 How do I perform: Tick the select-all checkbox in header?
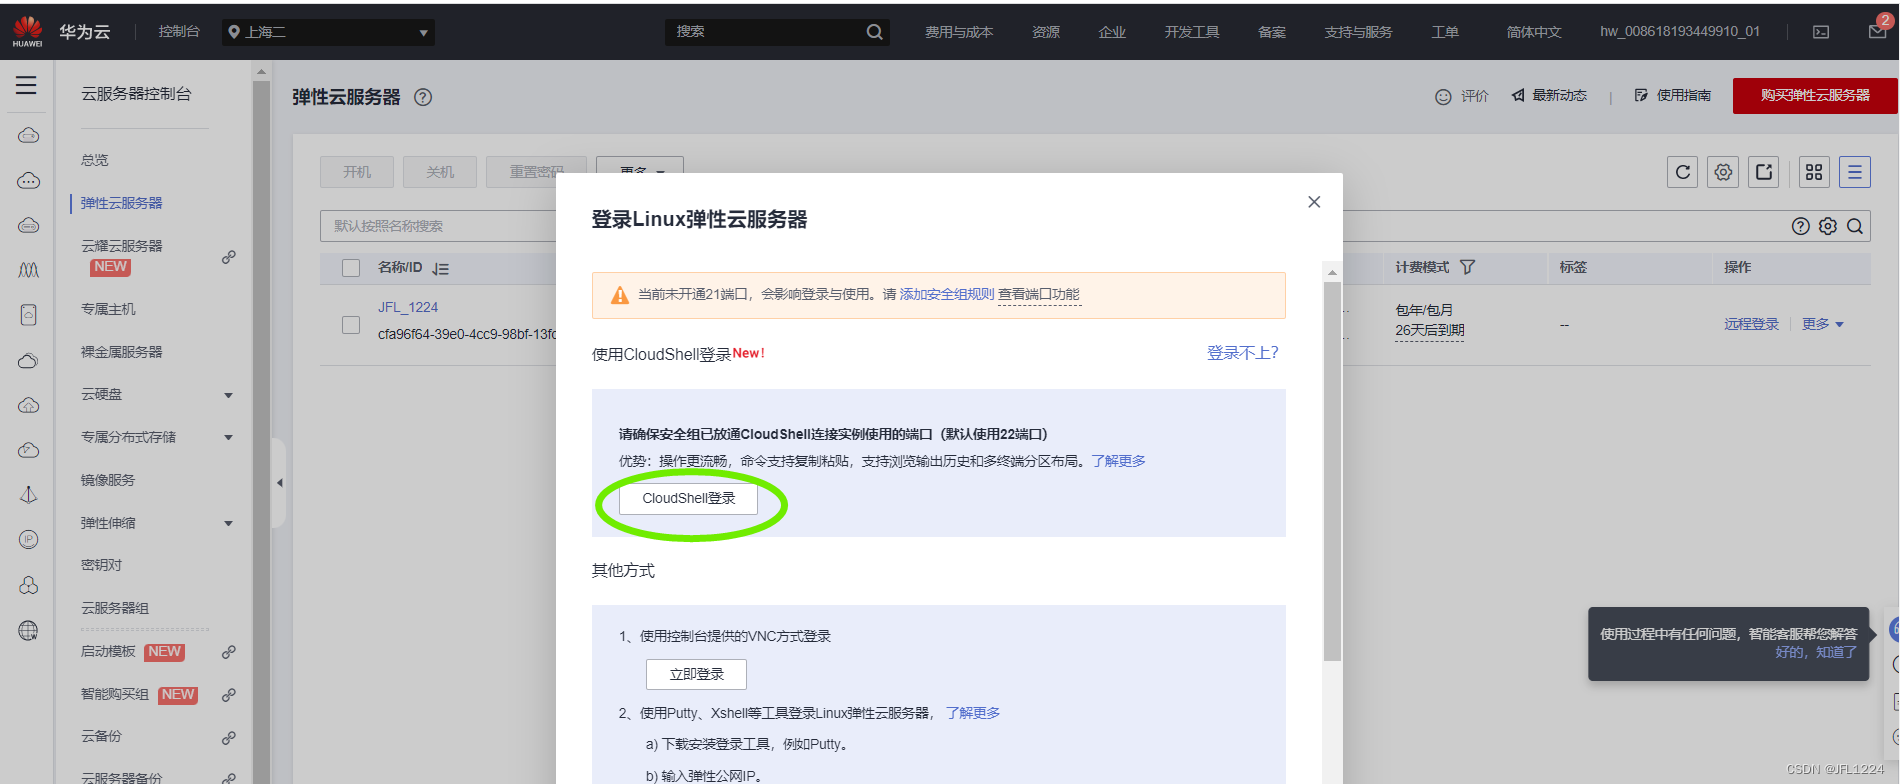tap(351, 268)
